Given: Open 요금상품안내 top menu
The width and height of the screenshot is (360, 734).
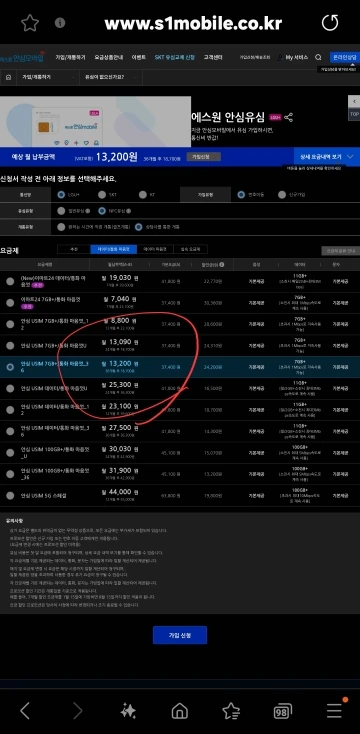Looking at the screenshot, I should (x=108, y=57).
